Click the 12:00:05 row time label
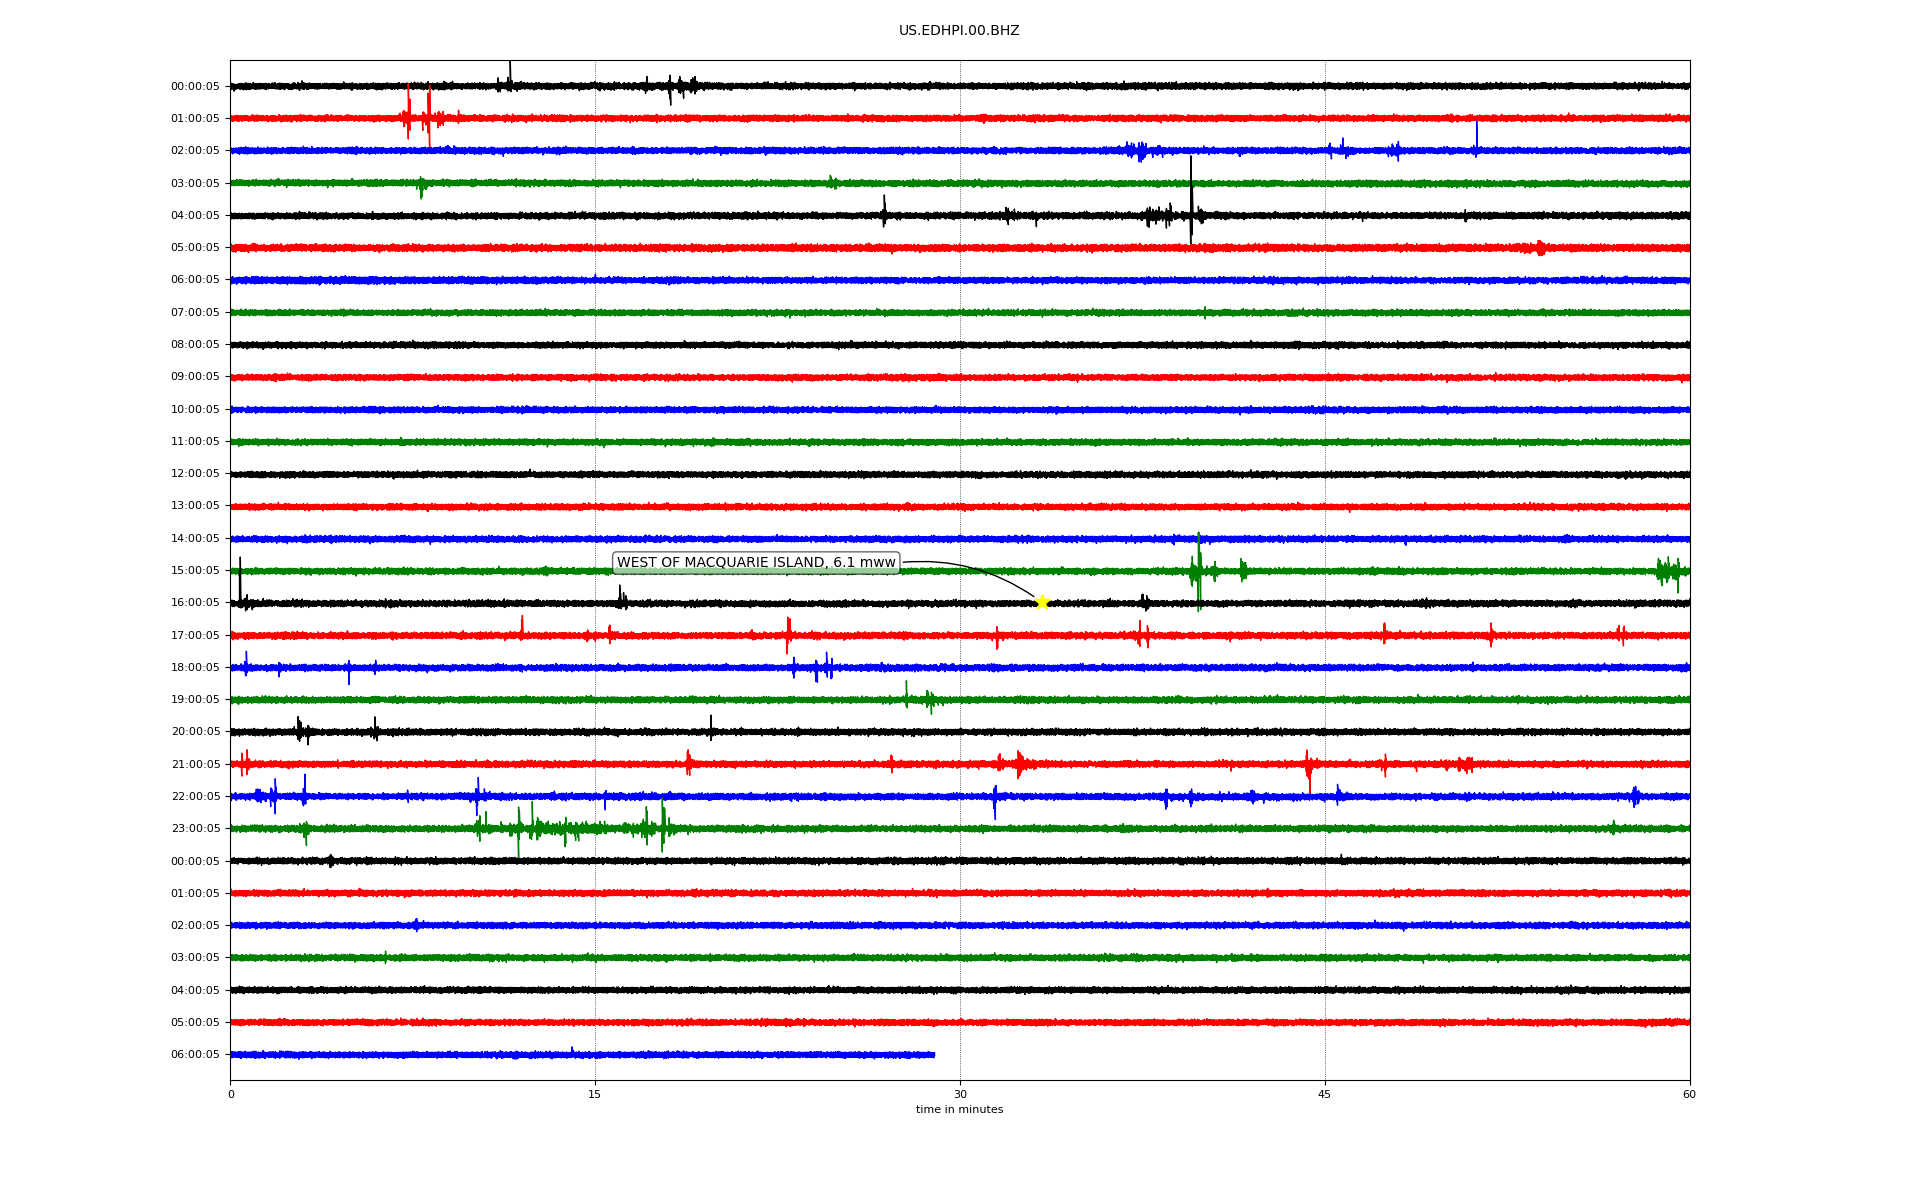The image size is (1920, 1200). [195, 474]
